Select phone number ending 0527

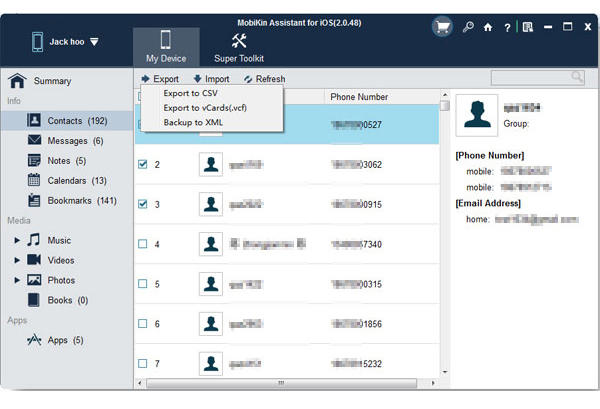point(356,125)
